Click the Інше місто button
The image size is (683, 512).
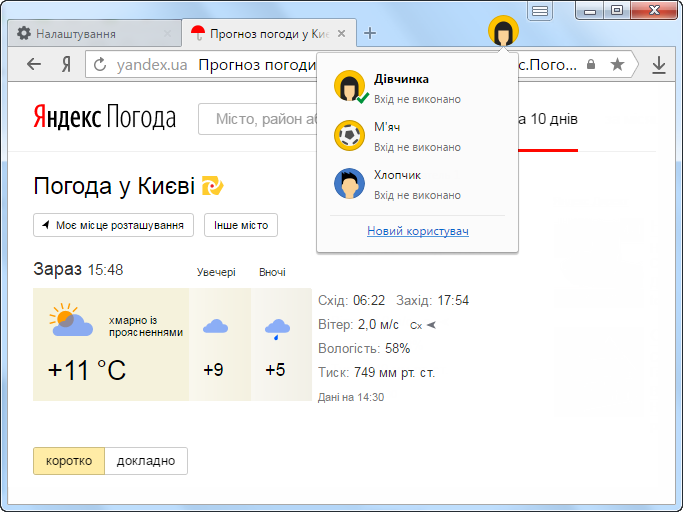pyautogui.click(x=241, y=225)
